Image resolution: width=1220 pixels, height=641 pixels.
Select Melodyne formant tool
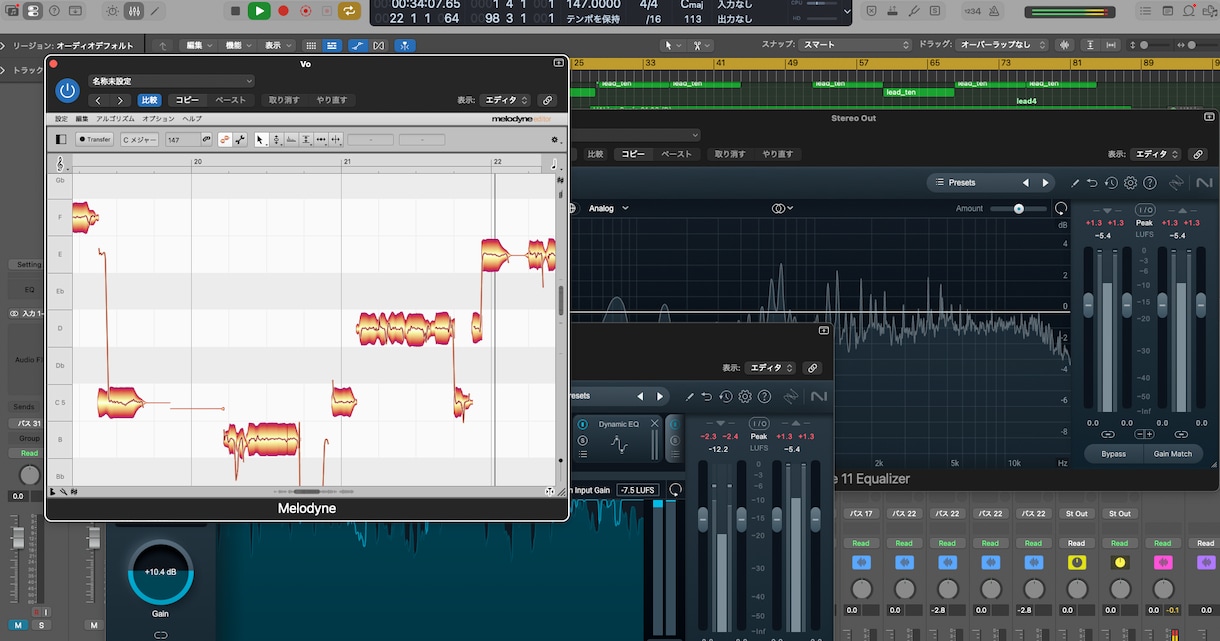click(x=291, y=140)
